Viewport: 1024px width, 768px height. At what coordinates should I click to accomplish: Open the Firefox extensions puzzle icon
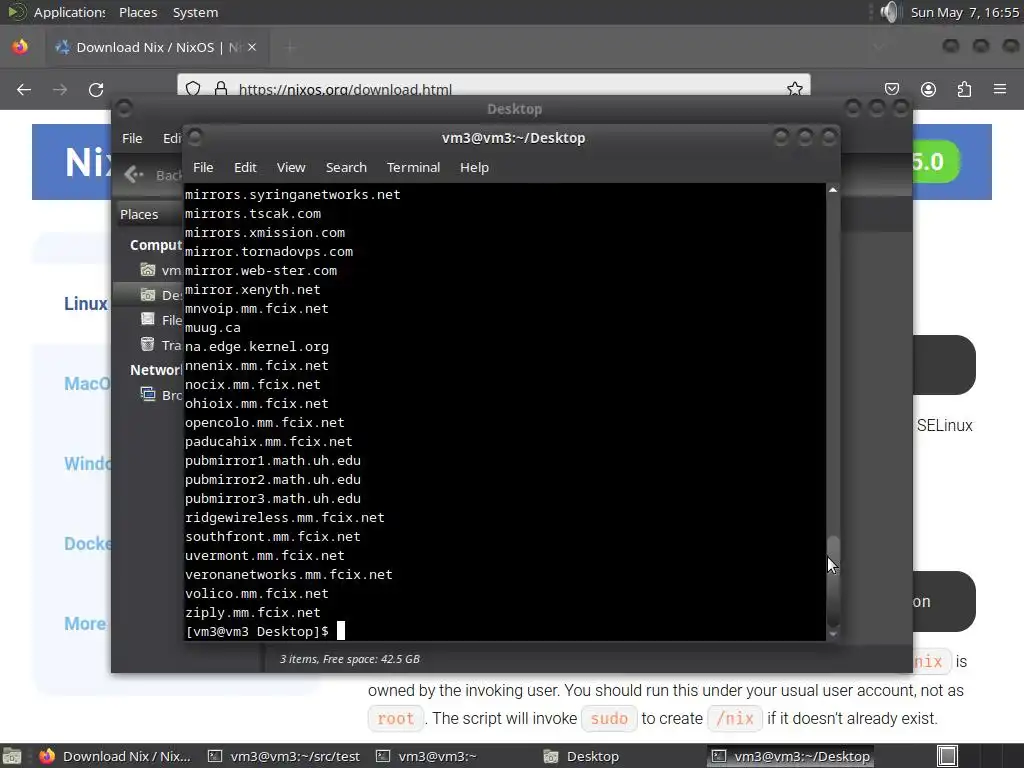tap(964, 89)
